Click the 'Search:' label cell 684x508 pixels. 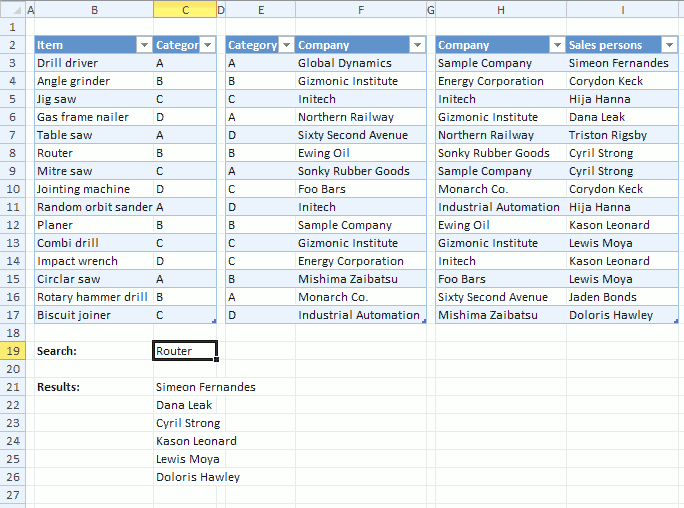point(94,351)
